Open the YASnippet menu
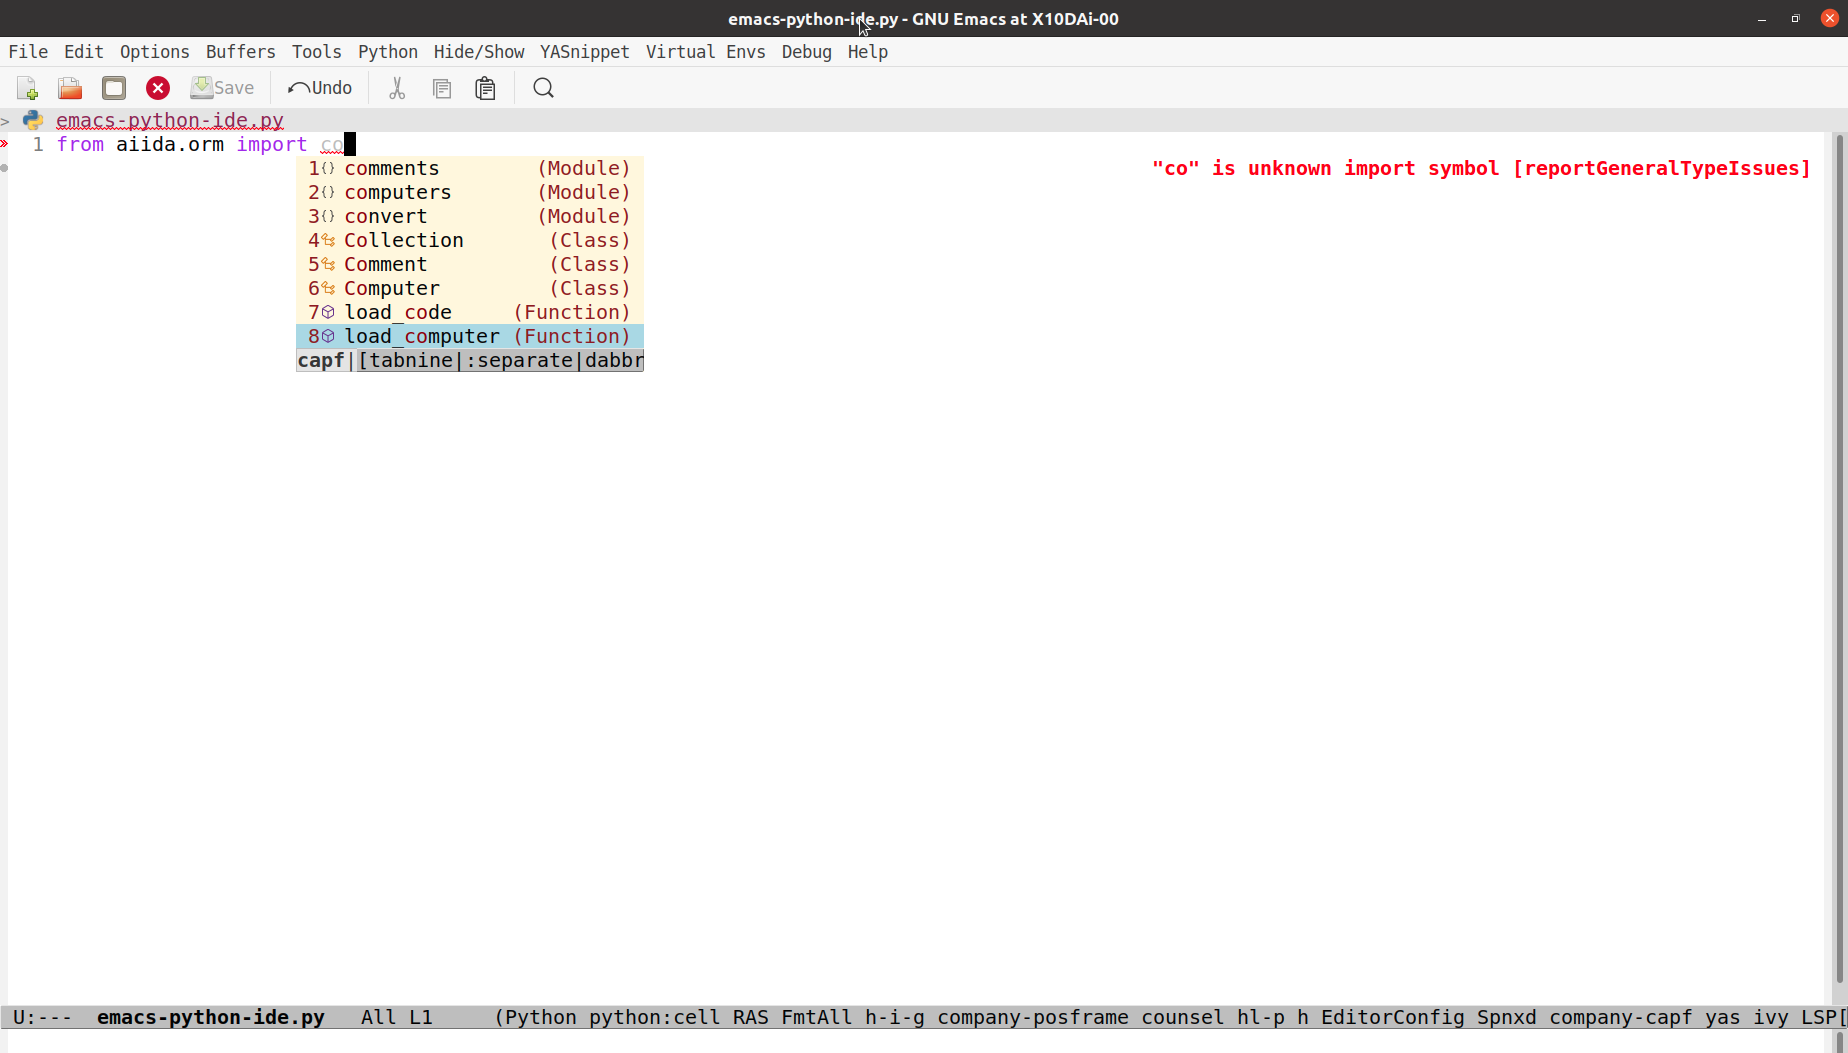The height and width of the screenshot is (1053, 1848). (584, 52)
